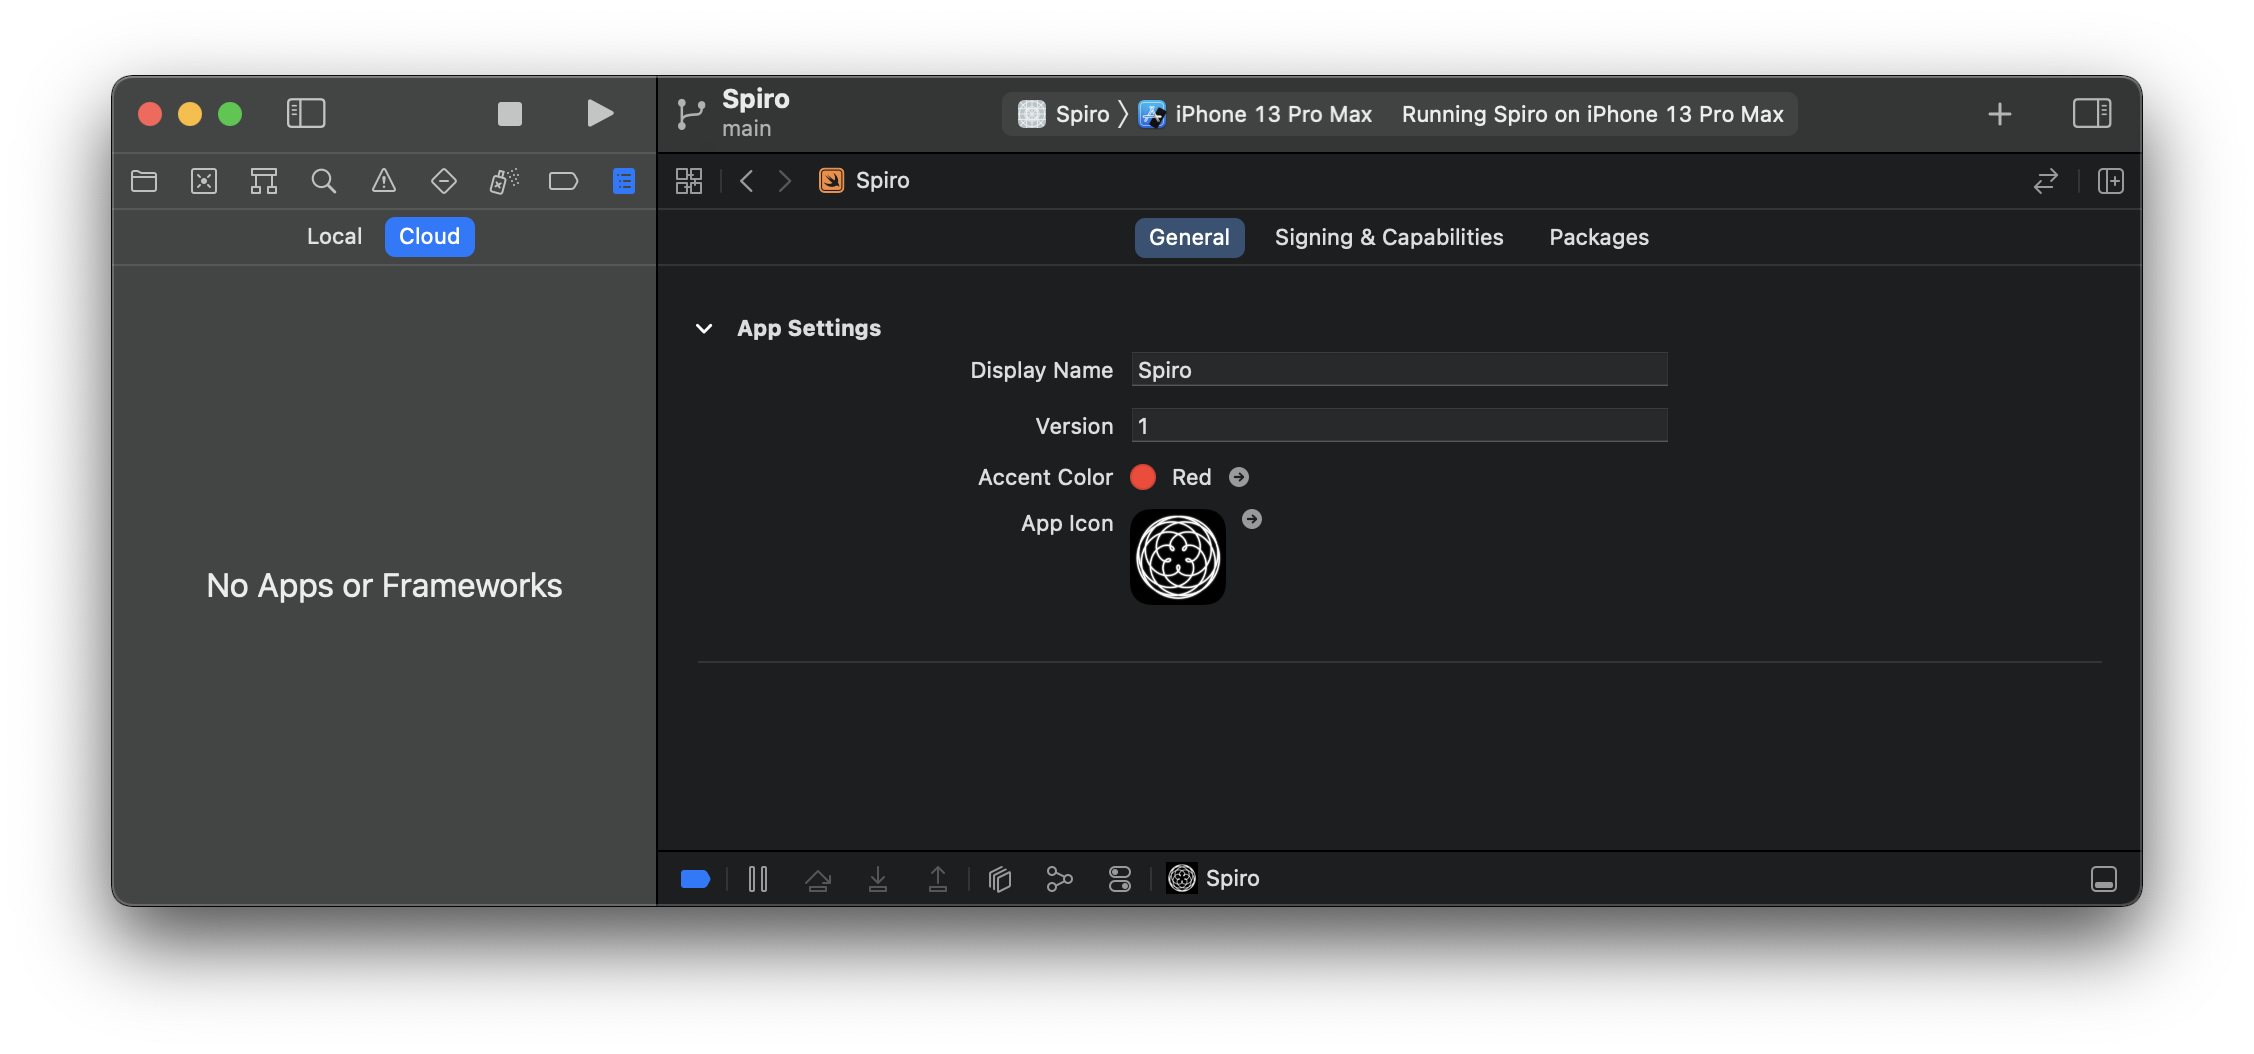Open the Project navigator folder icon
The image size is (2254, 1054).
(144, 181)
